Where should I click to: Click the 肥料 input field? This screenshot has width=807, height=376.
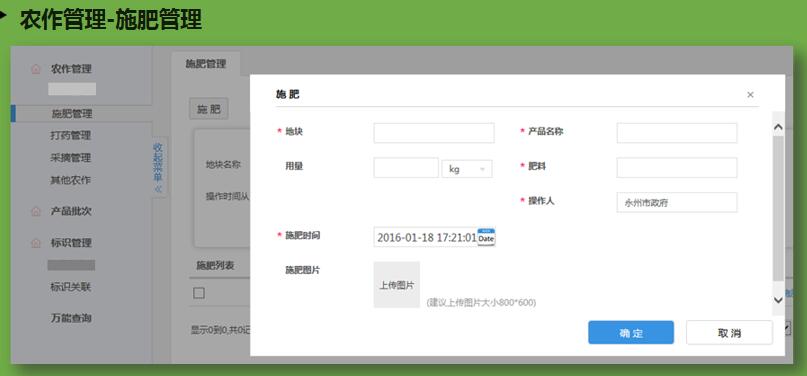[677, 168]
